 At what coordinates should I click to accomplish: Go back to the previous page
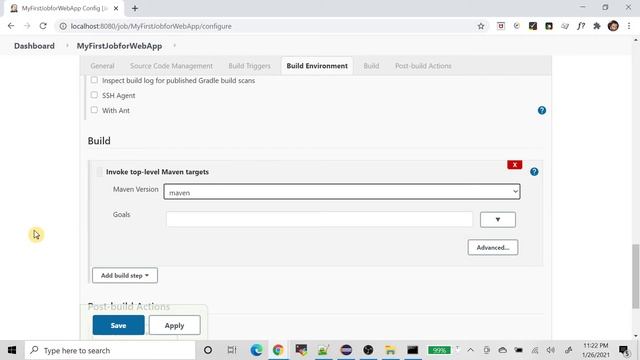[x=11, y=26]
